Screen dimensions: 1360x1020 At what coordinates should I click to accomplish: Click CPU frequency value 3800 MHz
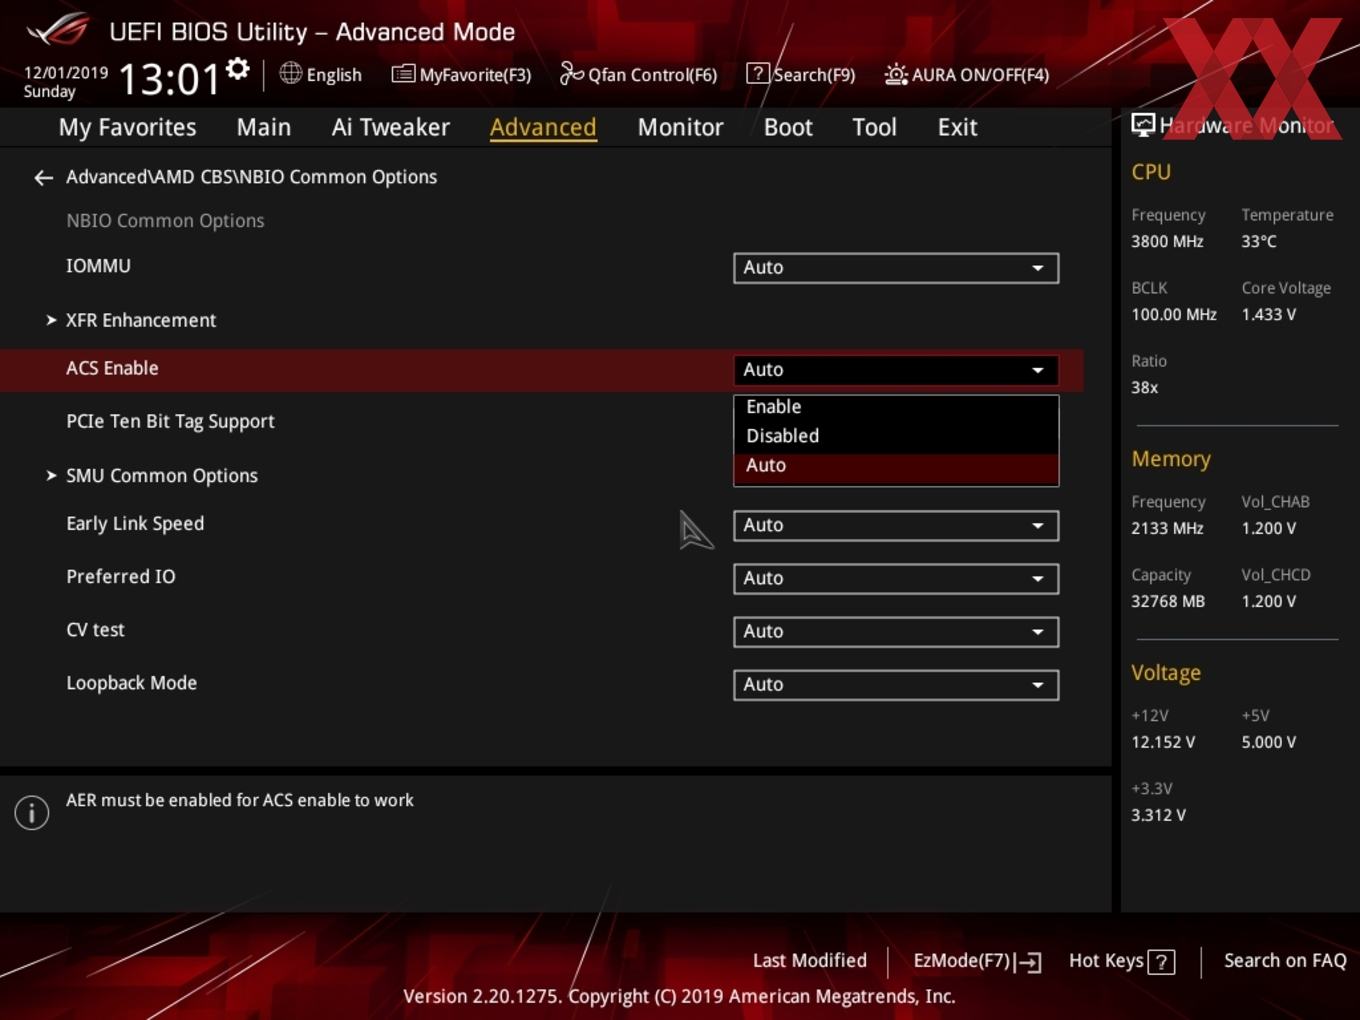point(1167,242)
